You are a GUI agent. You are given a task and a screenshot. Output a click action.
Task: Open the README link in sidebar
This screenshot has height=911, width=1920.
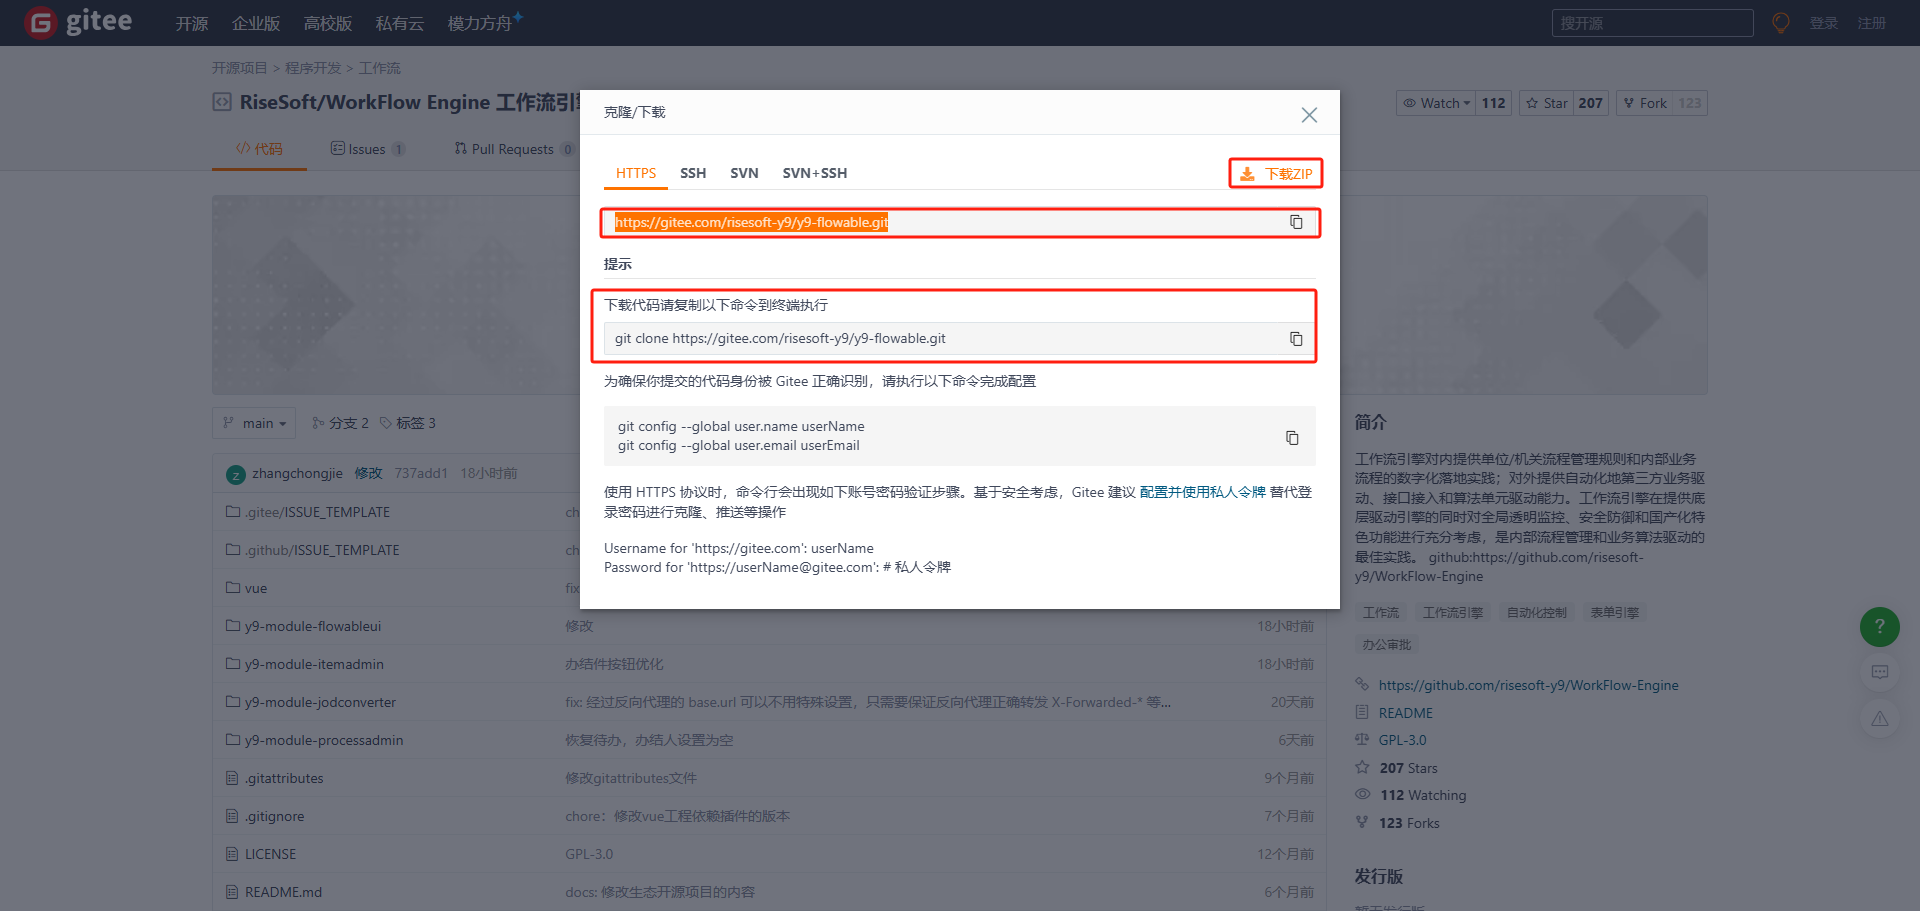click(1405, 713)
